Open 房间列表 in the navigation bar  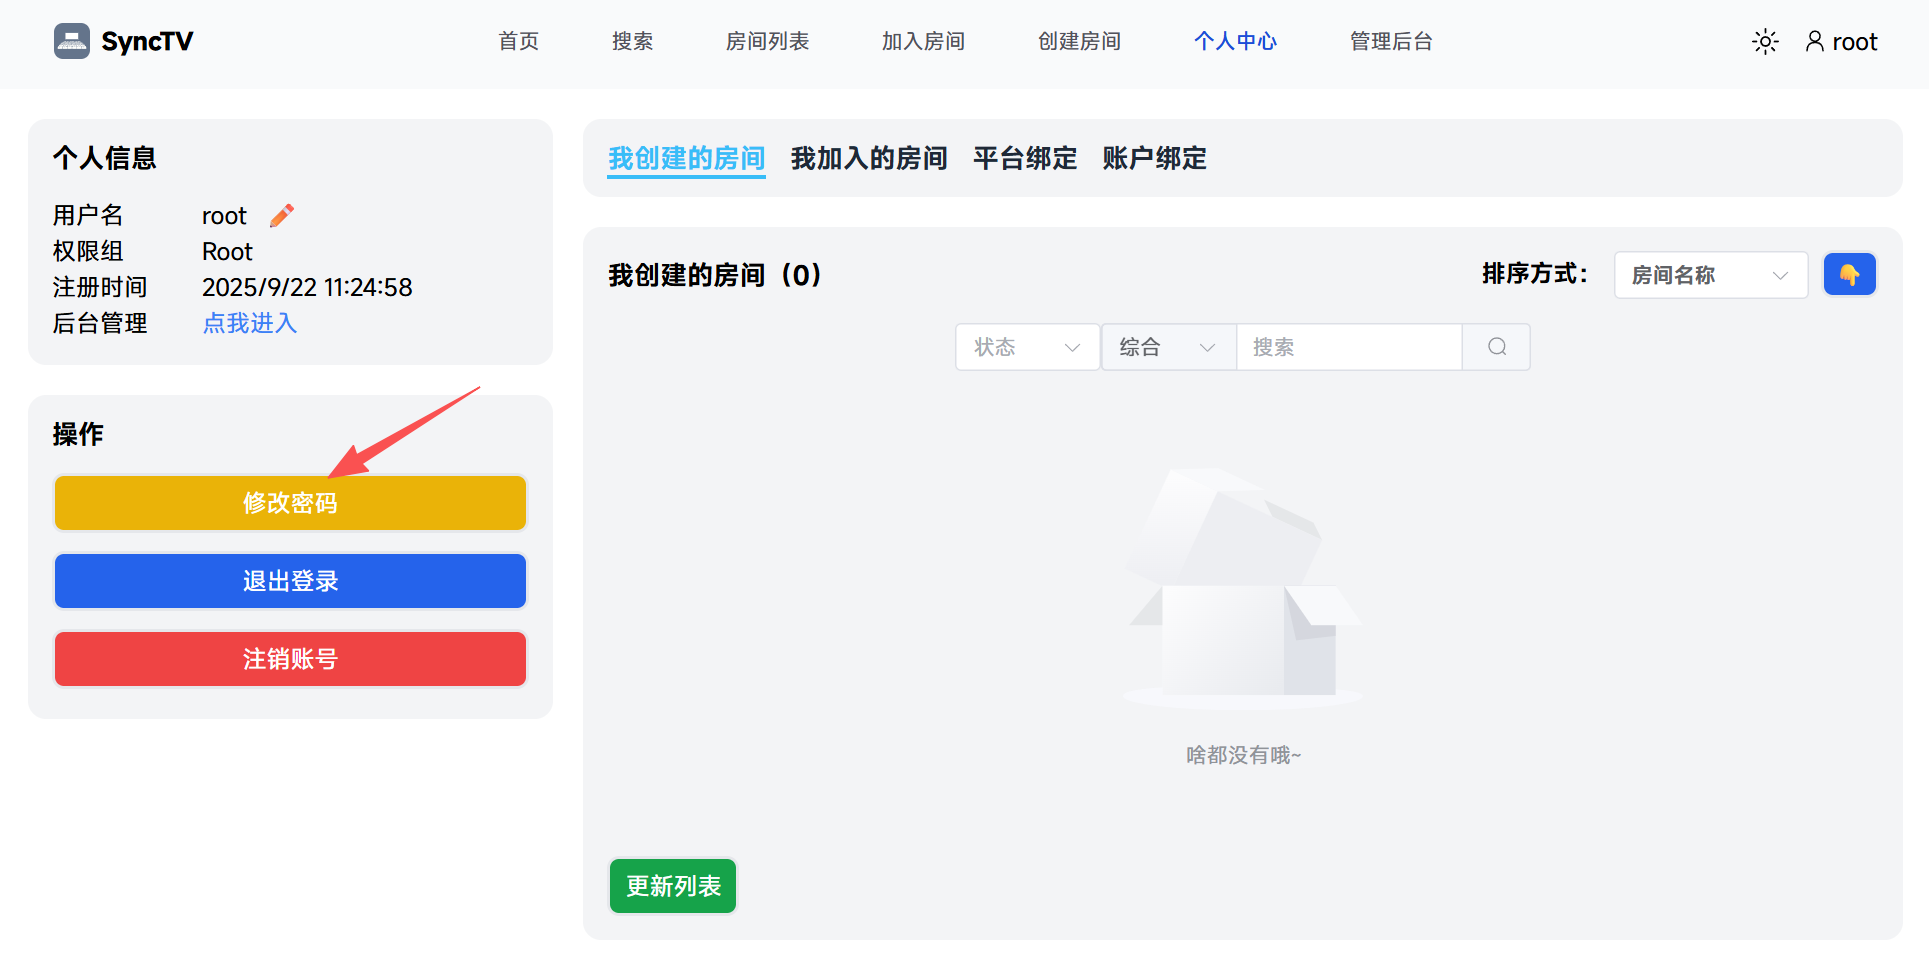768,41
